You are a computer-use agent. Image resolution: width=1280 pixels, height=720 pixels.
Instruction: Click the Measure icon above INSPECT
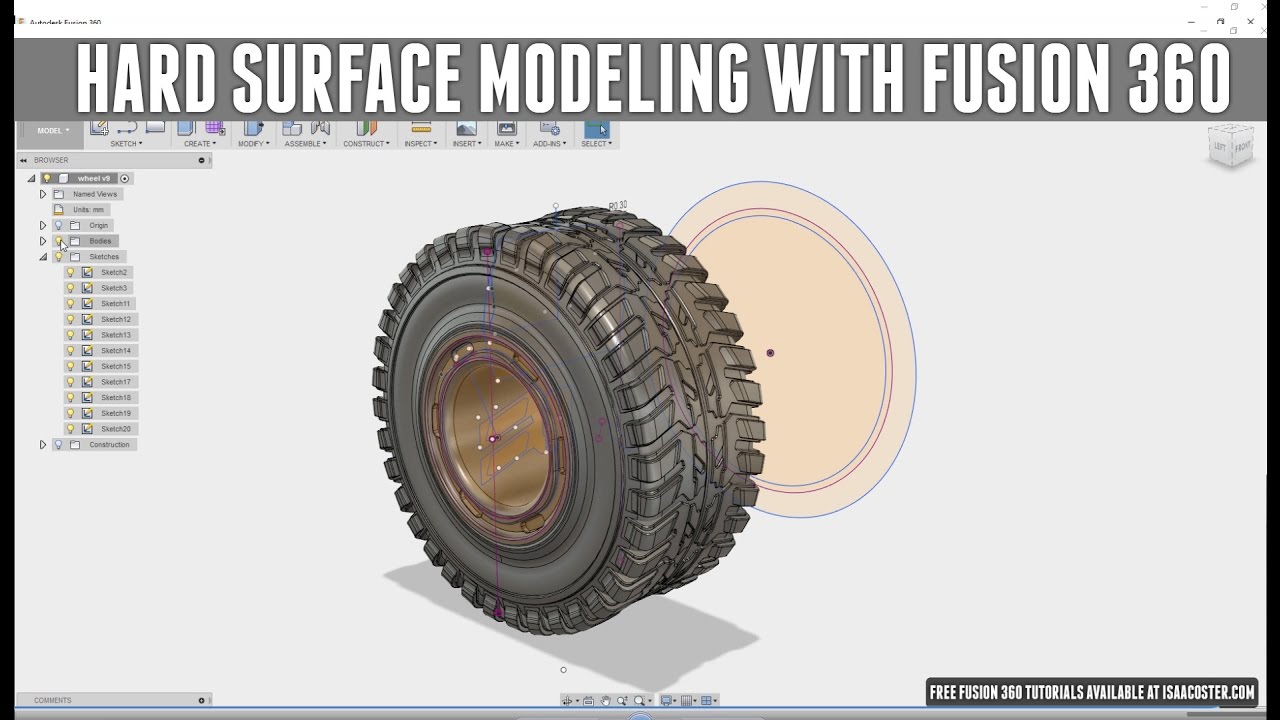[421, 127]
